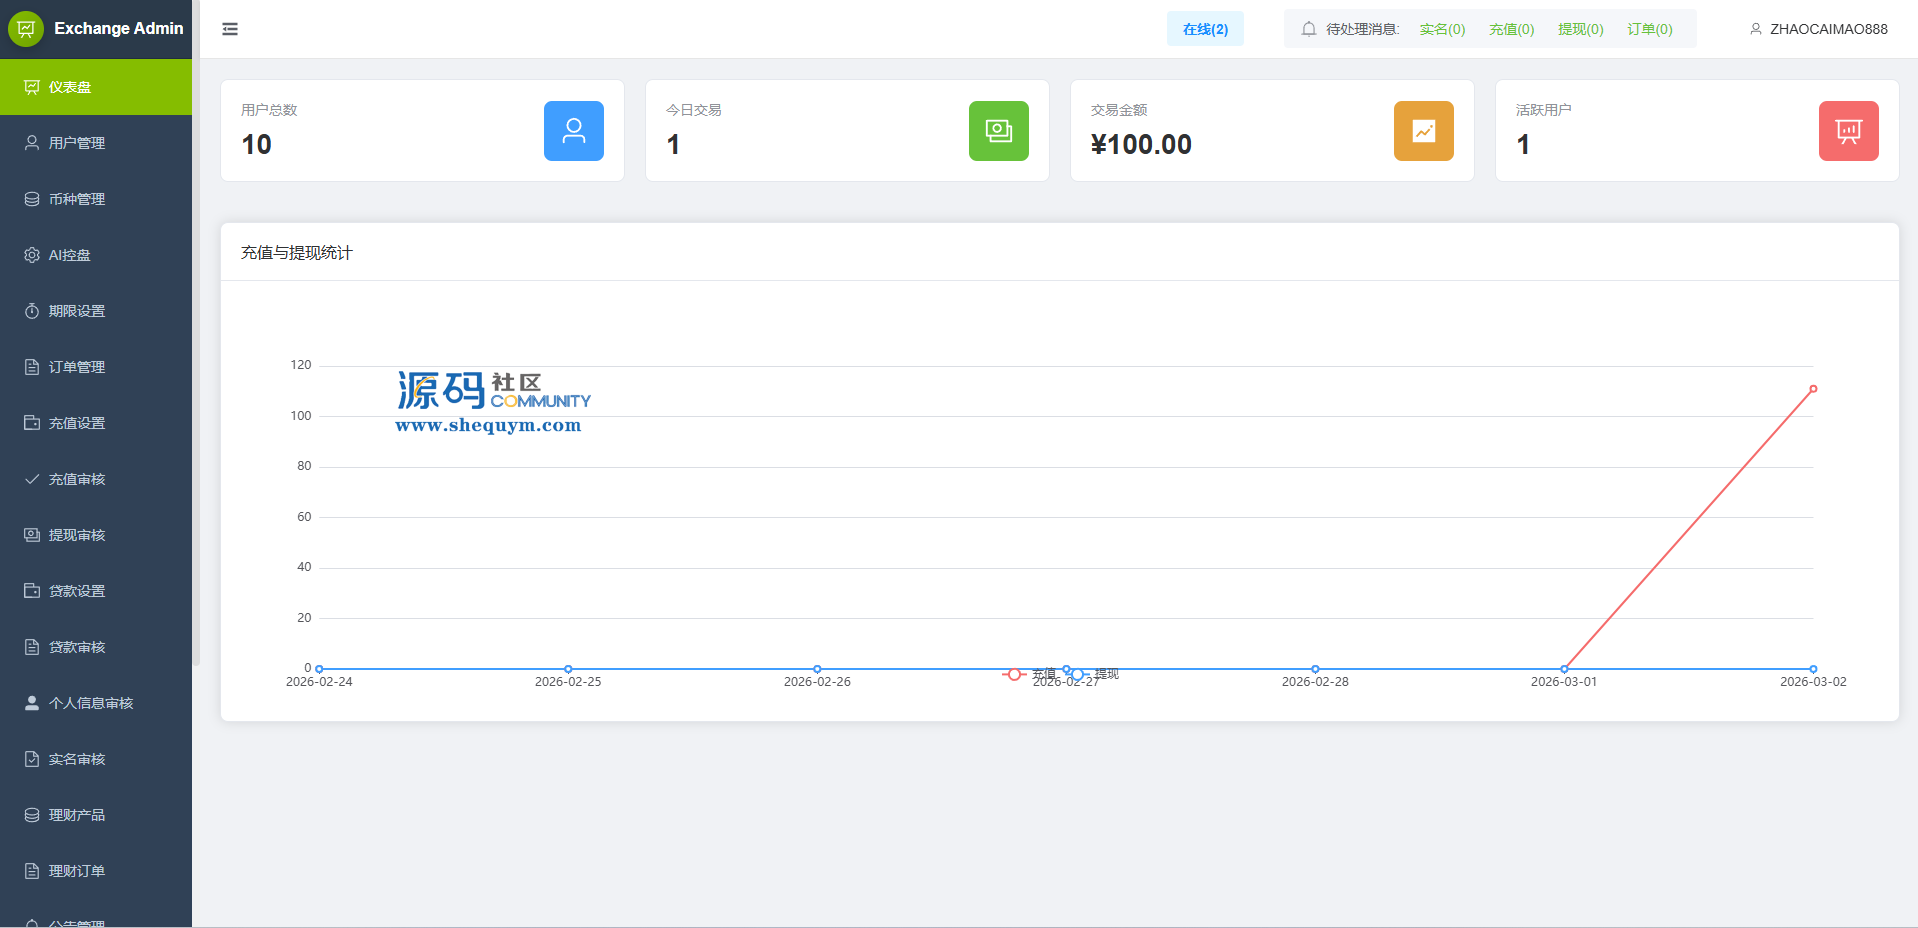This screenshot has height=928, width=1918.
Task: Click the green today's trades icon
Action: point(998,131)
